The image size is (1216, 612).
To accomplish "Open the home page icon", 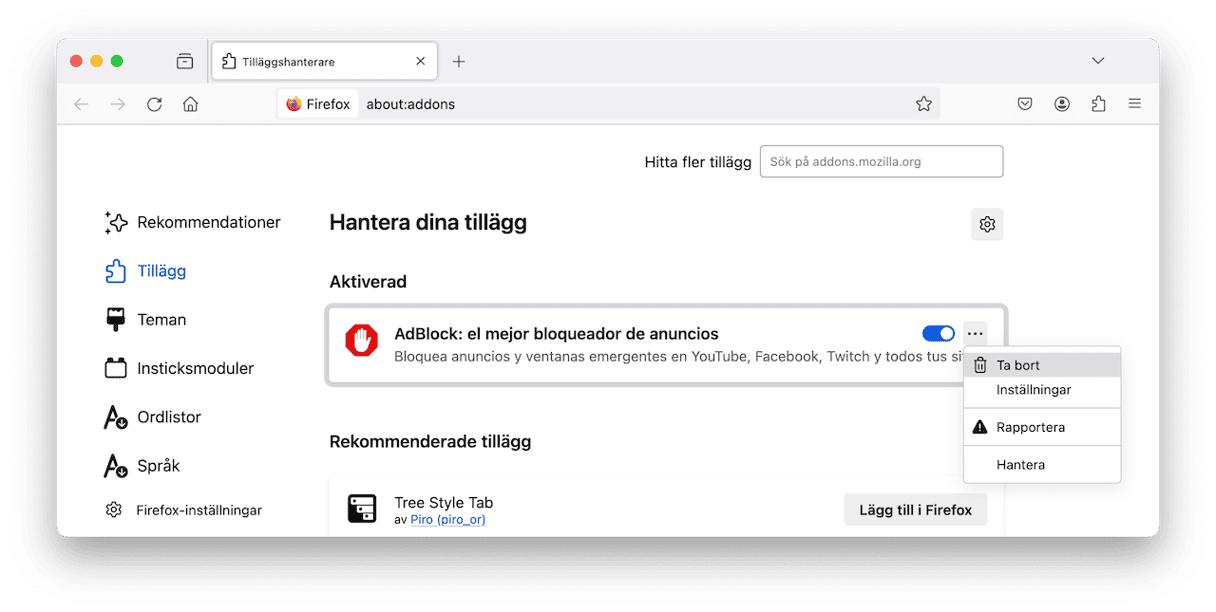I will pos(190,104).
